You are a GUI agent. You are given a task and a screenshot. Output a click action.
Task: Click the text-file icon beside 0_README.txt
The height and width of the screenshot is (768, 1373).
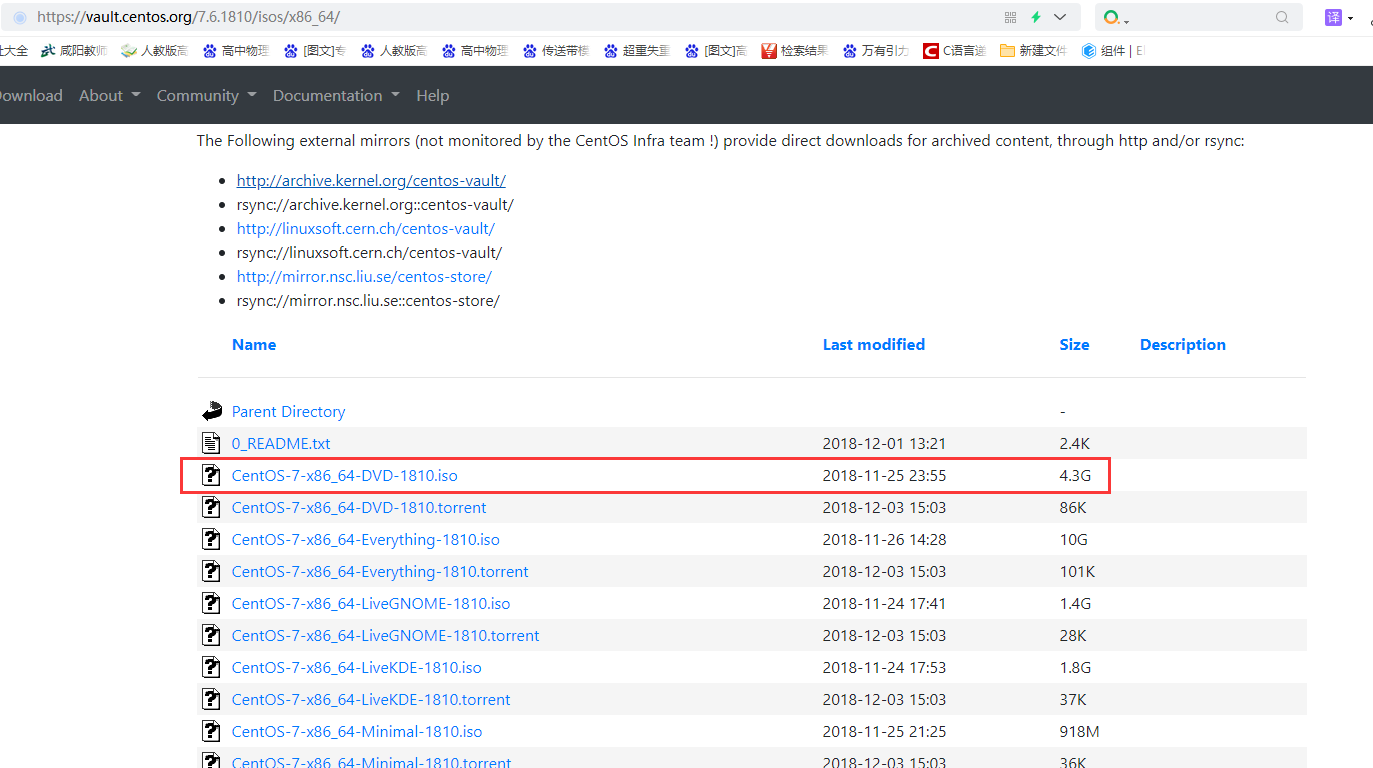click(x=211, y=443)
